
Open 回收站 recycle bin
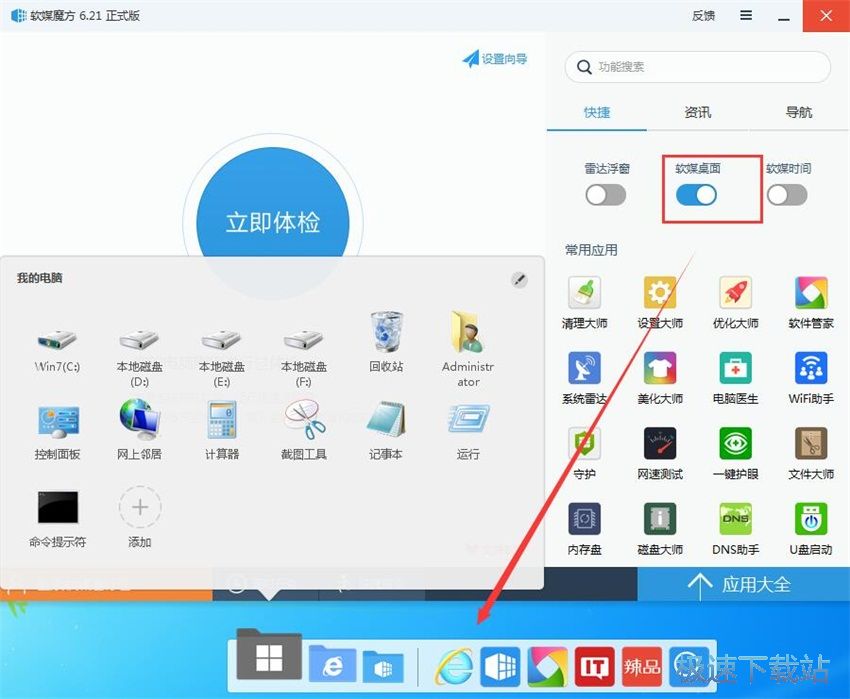(386, 332)
